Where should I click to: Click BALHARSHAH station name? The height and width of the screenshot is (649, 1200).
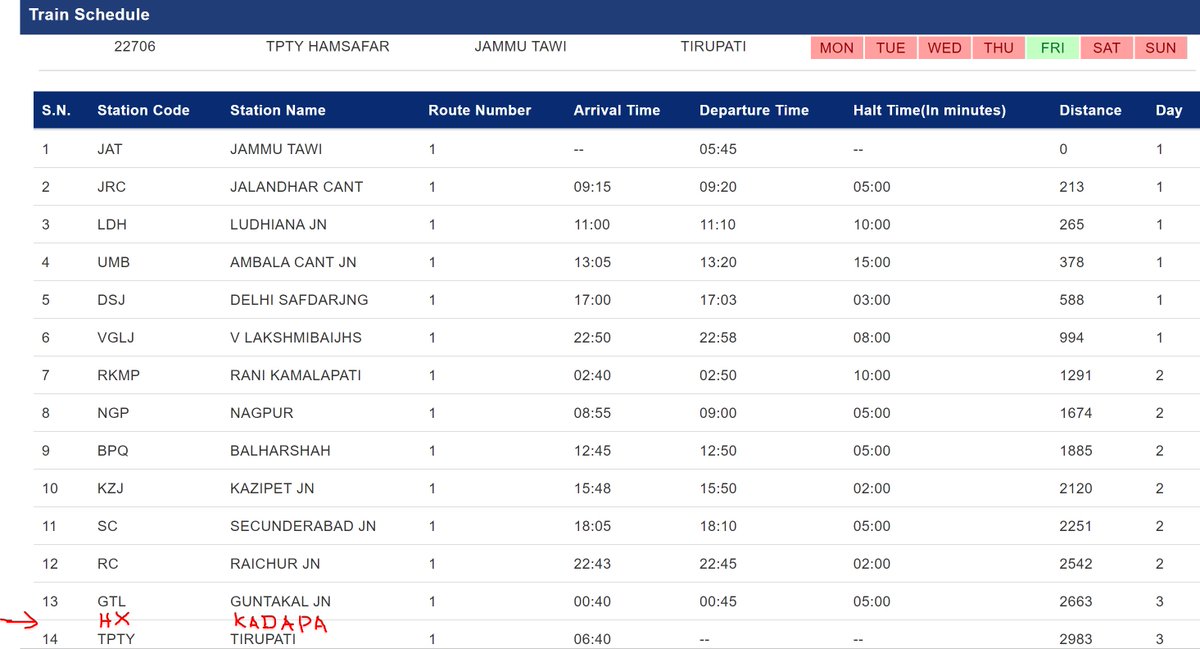pos(280,451)
